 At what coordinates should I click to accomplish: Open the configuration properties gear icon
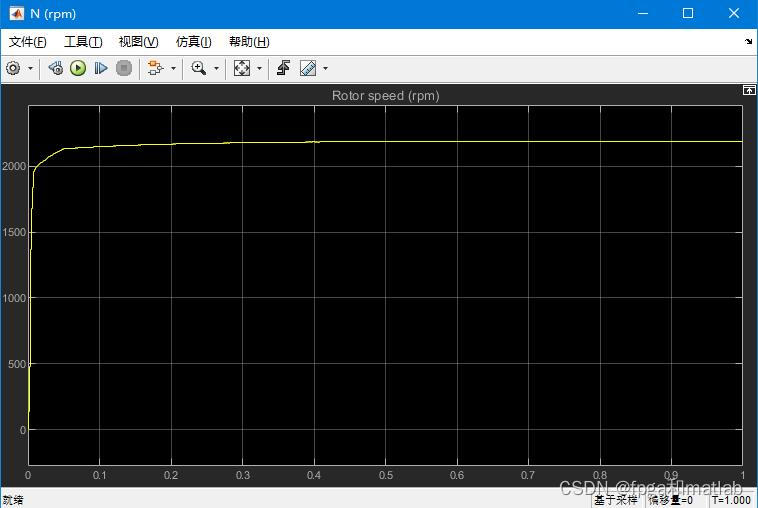(x=13, y=68)
